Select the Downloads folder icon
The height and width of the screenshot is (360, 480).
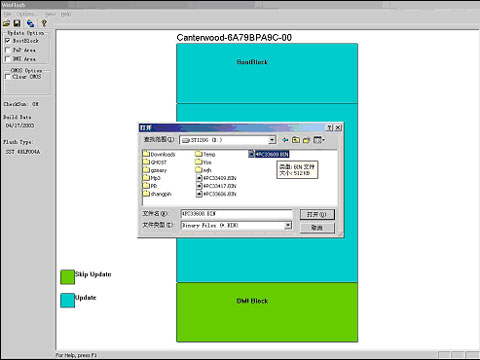point(146,154)
